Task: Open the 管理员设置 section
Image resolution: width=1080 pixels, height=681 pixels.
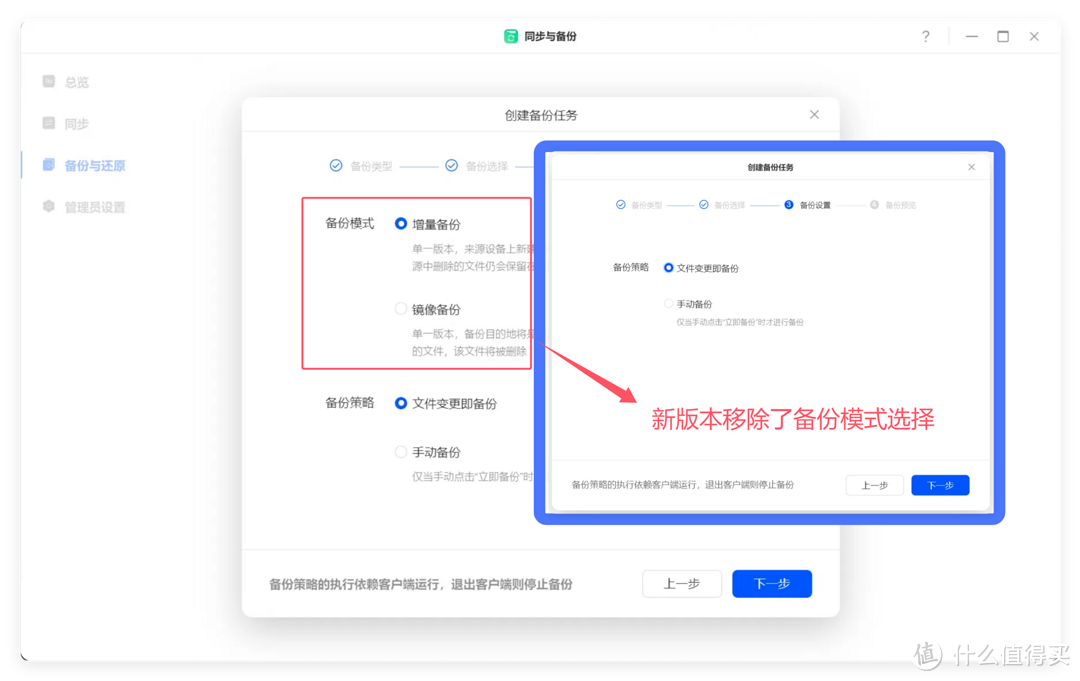Action: pyautogui.click(x=84, y=207)
